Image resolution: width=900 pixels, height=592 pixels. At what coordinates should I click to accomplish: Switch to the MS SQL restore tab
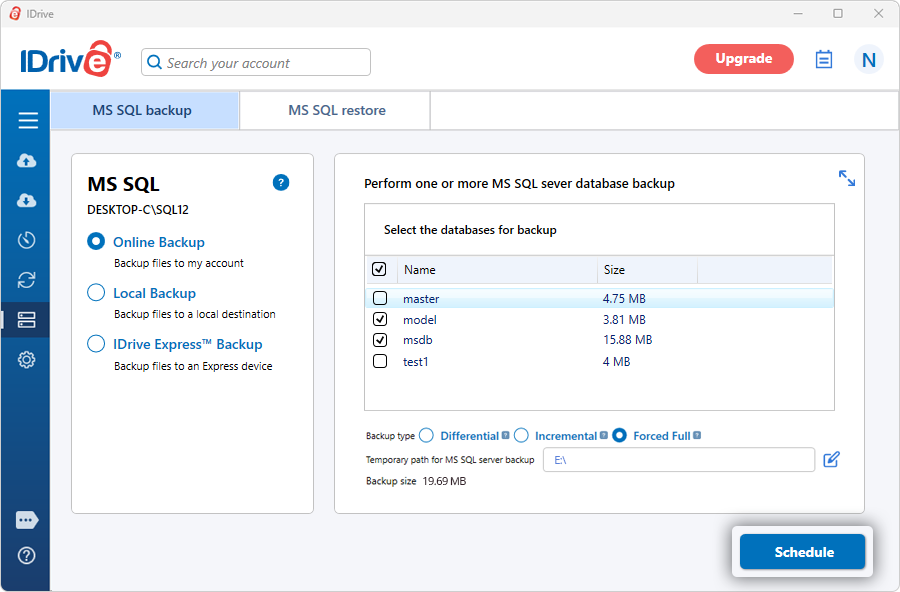coord(335,110)
